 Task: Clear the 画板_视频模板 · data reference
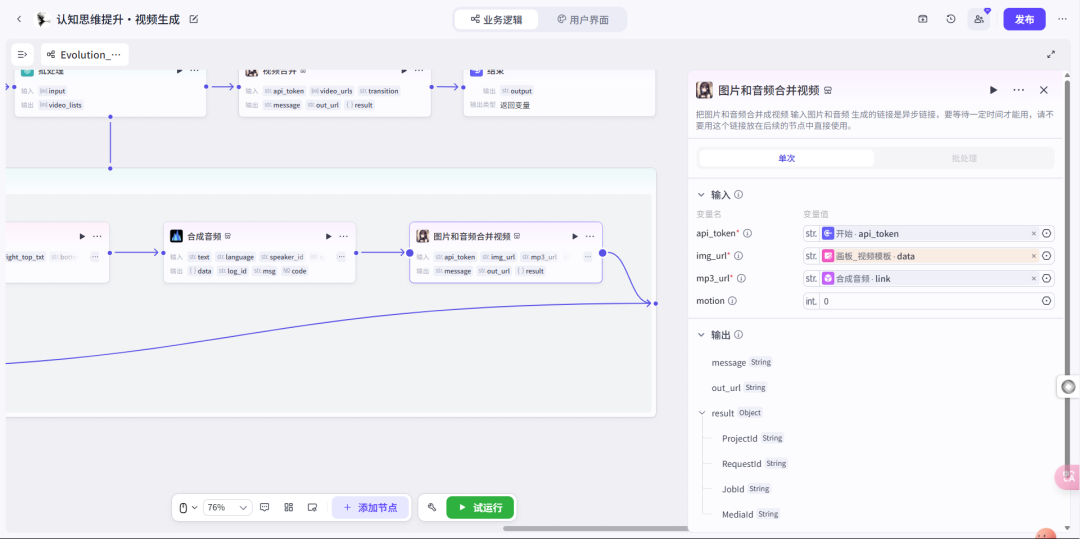(1033, 256)
